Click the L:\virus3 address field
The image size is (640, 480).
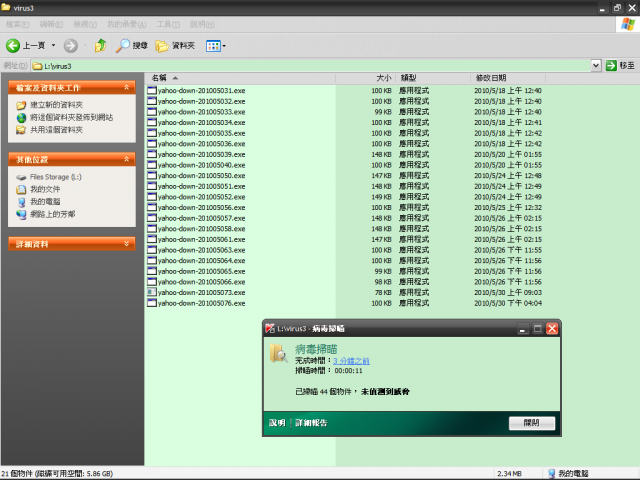pos(310,66)
